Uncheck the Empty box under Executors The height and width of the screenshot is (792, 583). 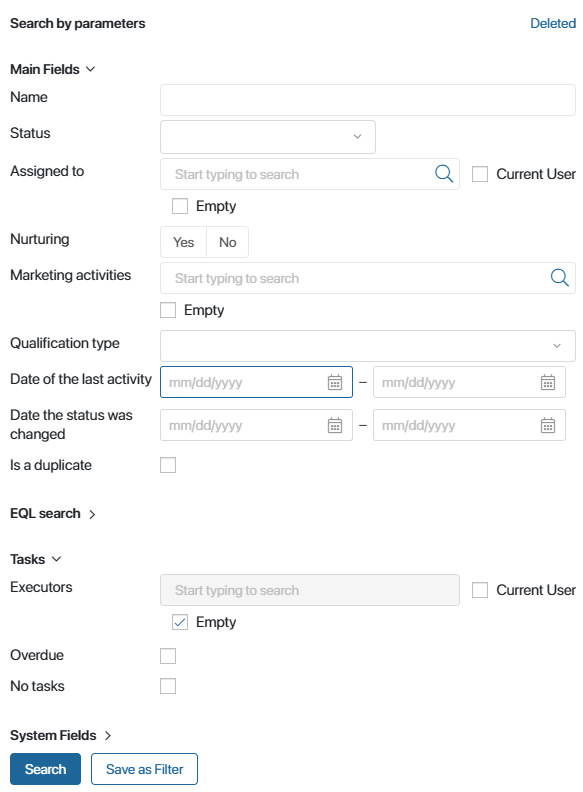coord(180,622)
